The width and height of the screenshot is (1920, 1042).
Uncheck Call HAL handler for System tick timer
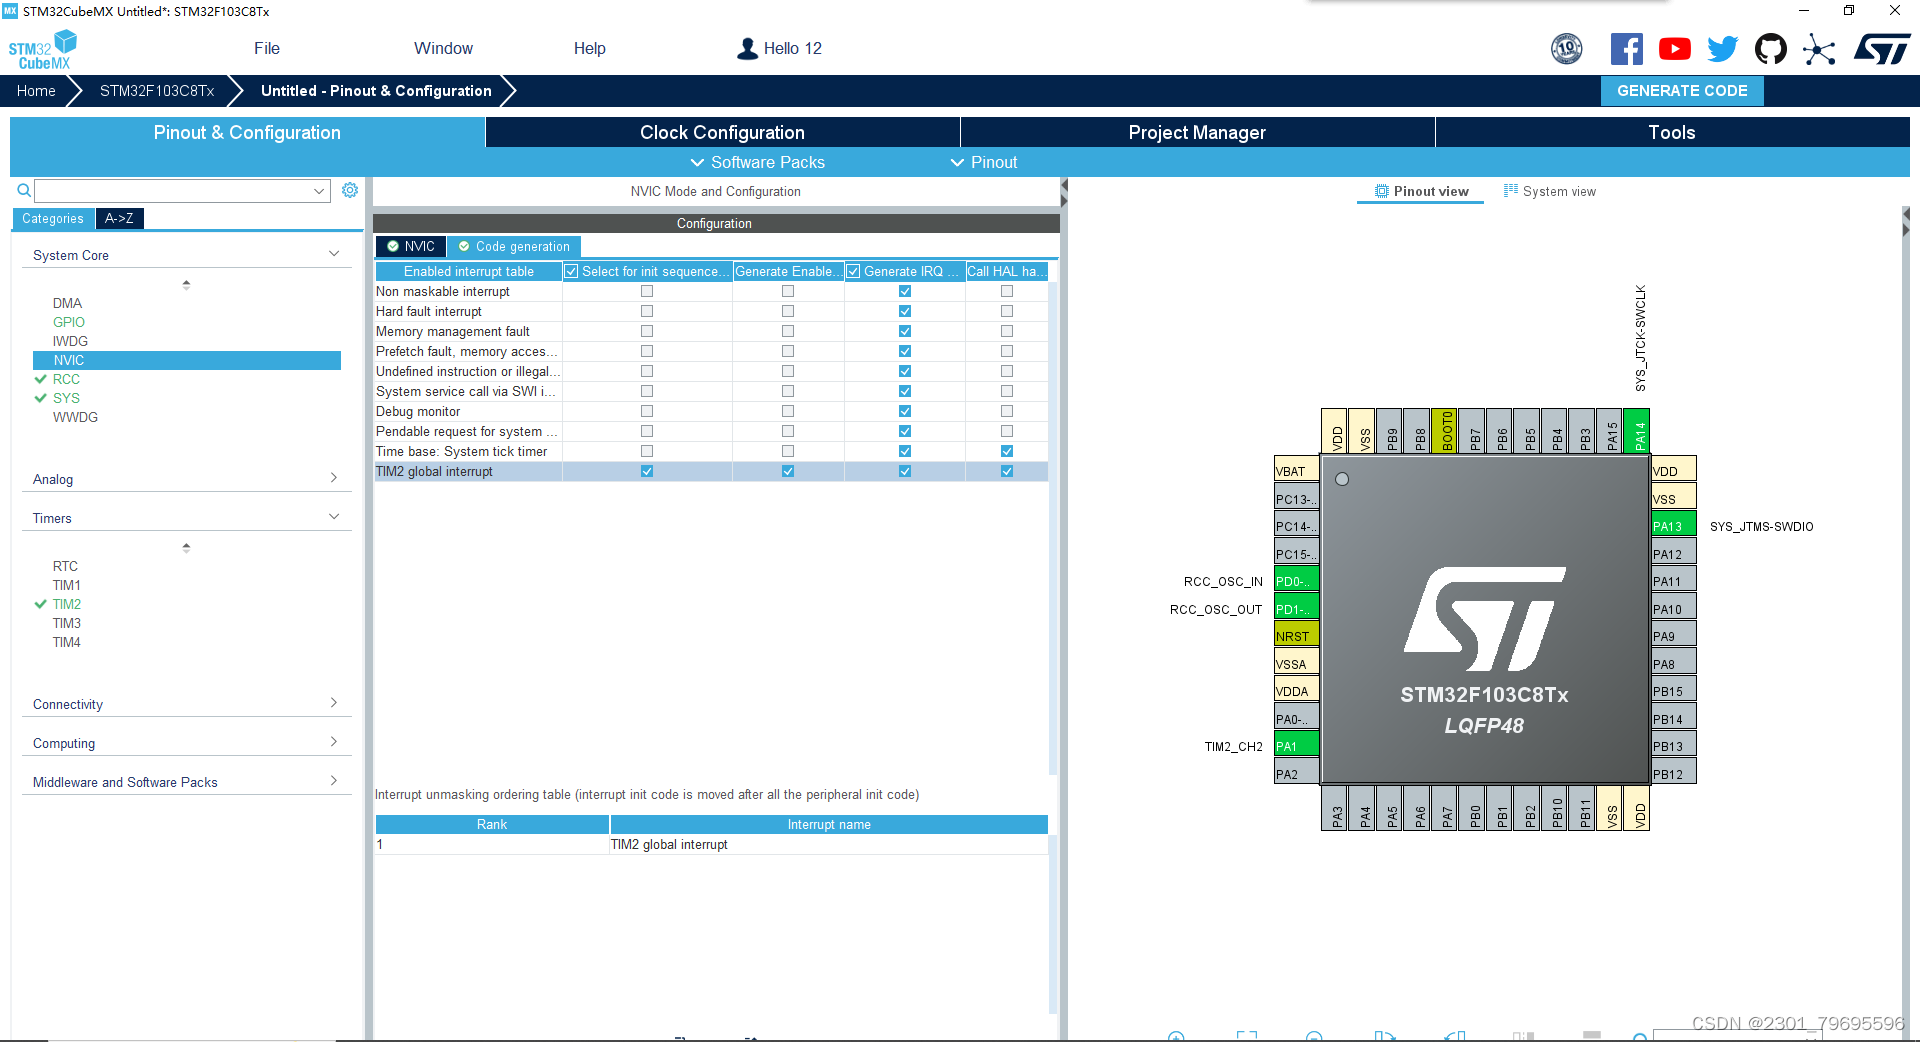click(1007, 451)
